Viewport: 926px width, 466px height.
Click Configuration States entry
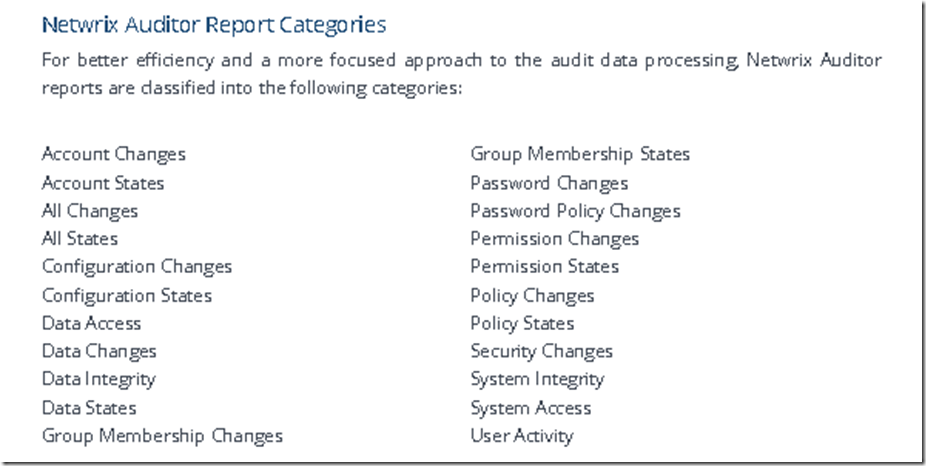127,295
